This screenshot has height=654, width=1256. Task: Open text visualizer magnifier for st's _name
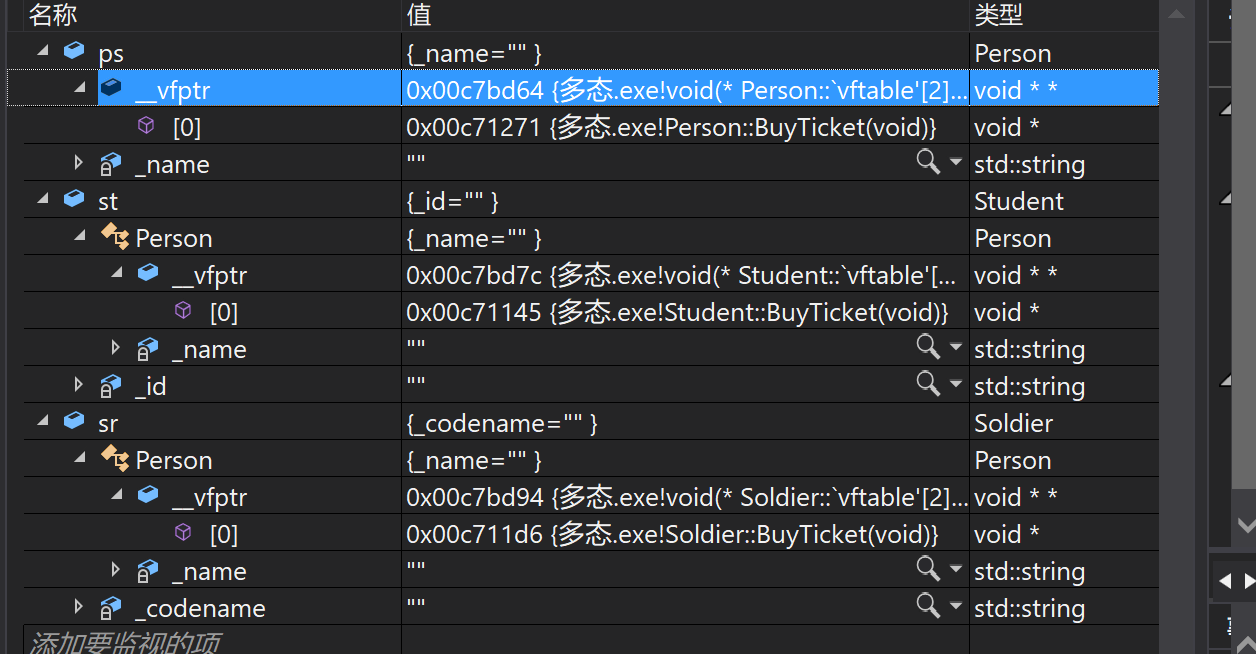coord(928,347)
